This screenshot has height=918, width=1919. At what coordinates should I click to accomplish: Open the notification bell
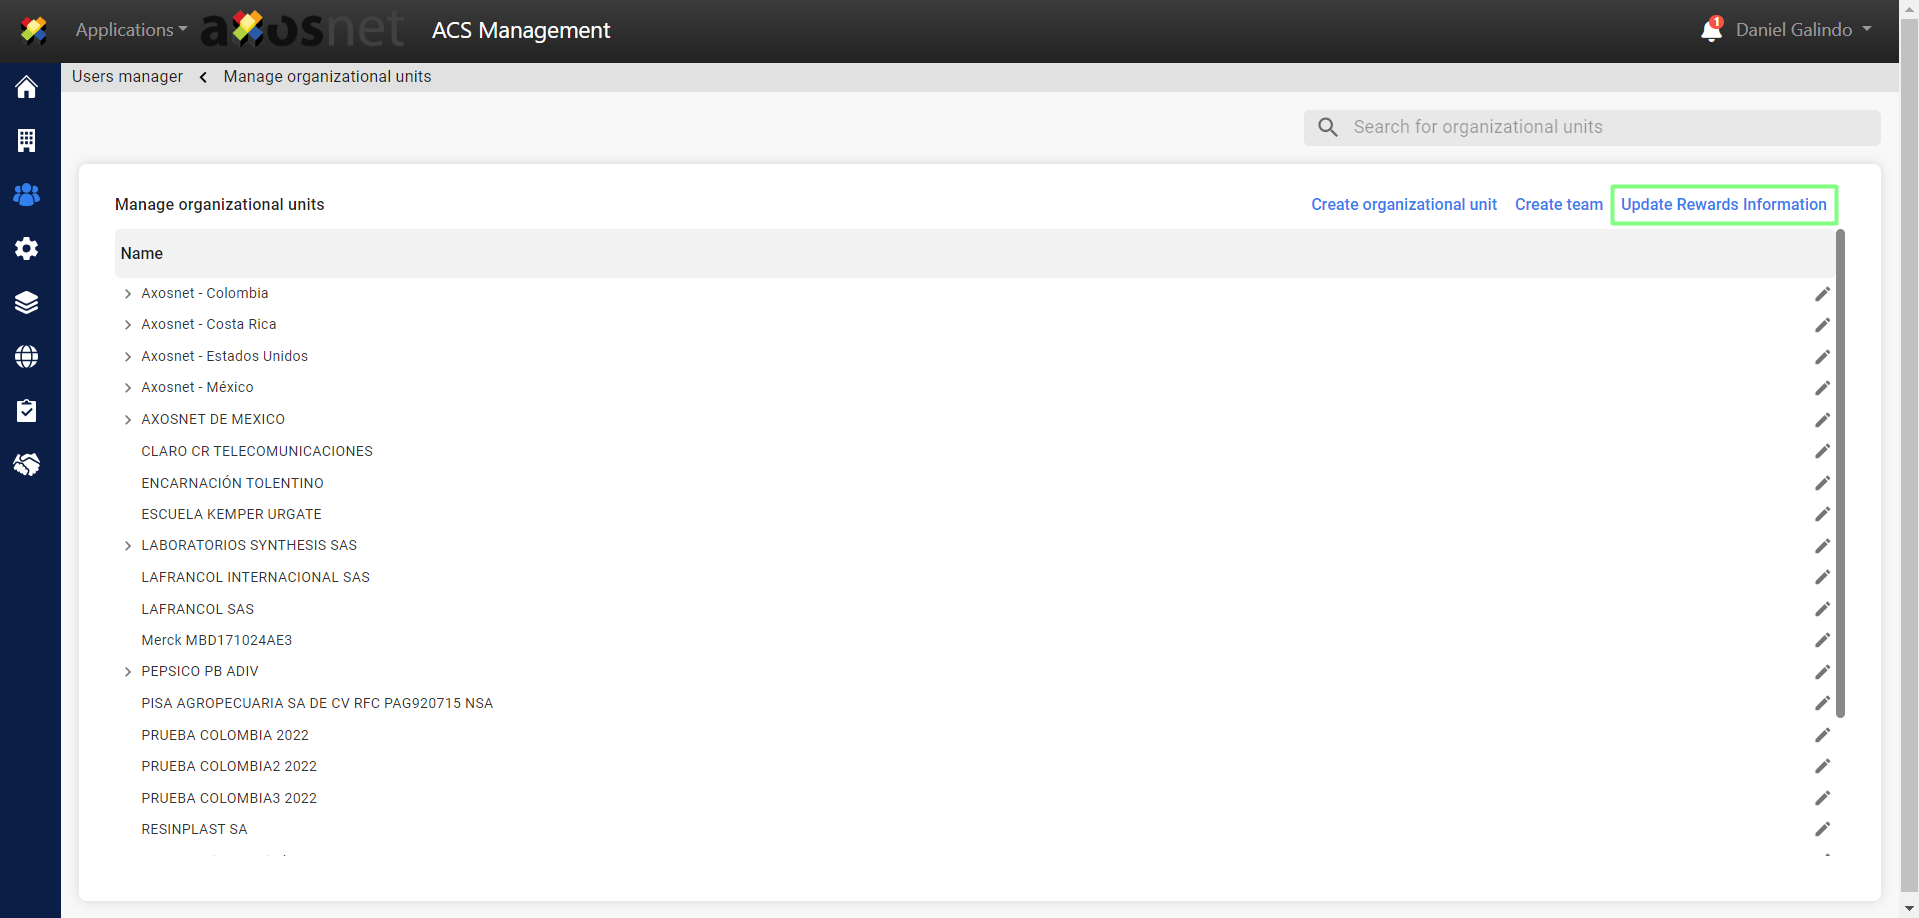(1711, 31)
